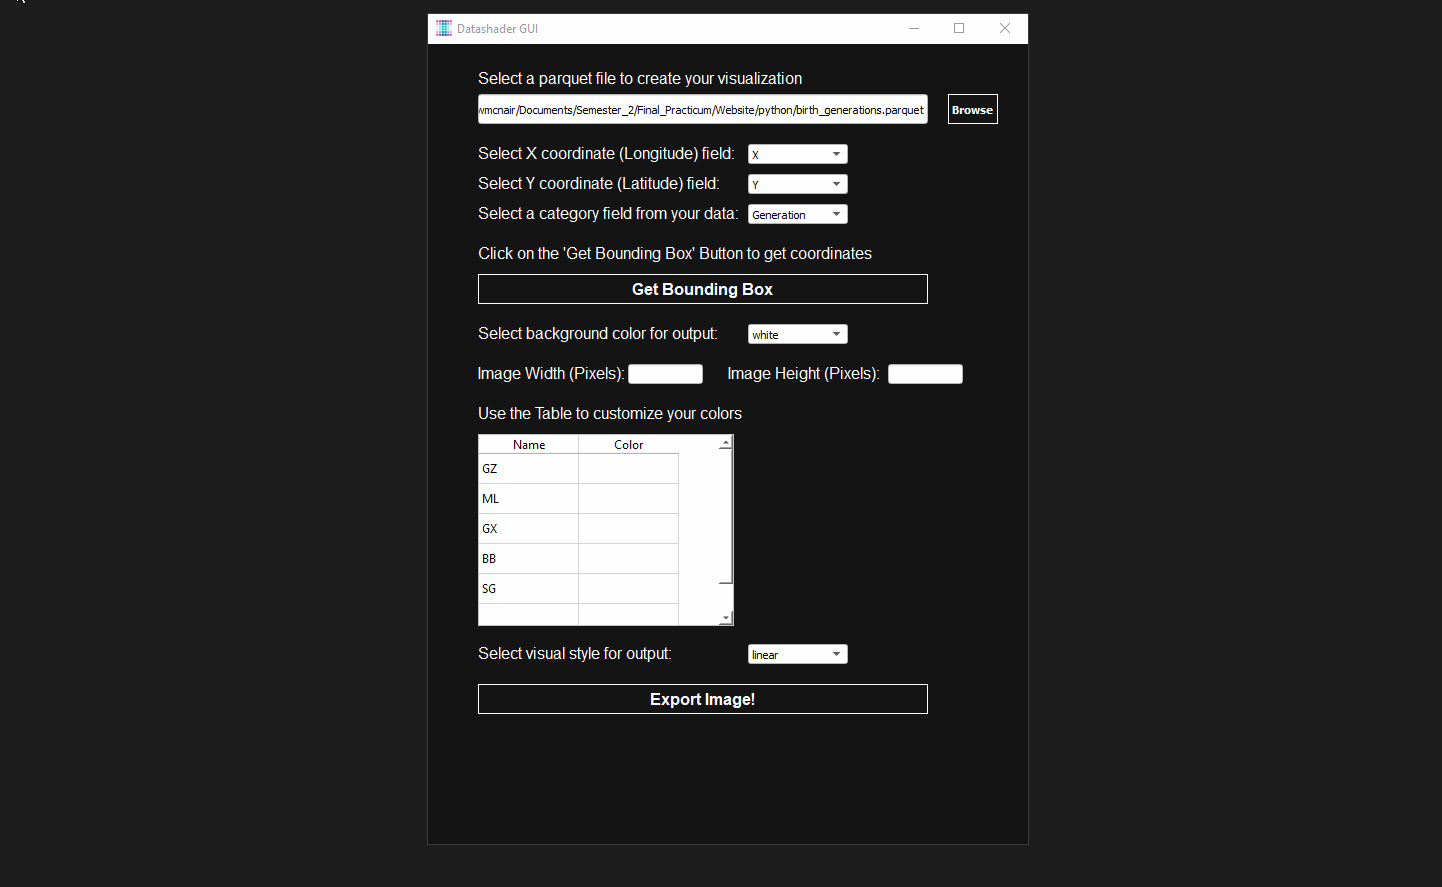
Task: Open the linear visual style dropdown
Action: (797, 654)
